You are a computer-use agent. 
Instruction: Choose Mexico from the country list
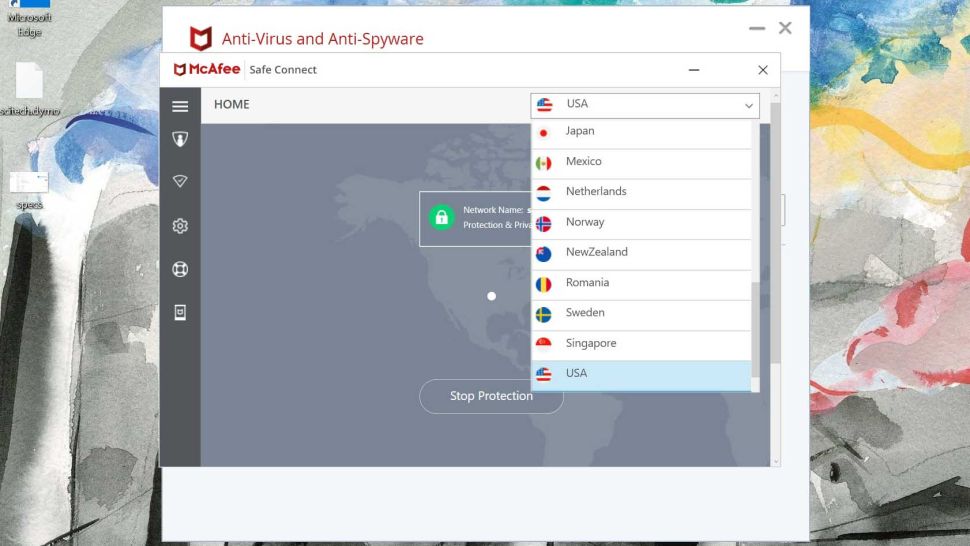[x=642, y=162]
